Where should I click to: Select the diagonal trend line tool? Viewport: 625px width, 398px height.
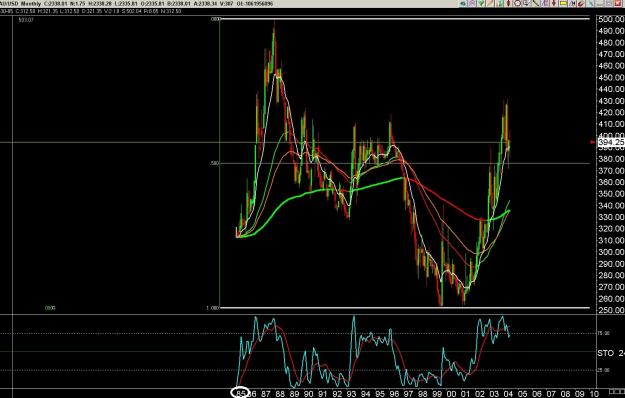click(x=535, y=4)
